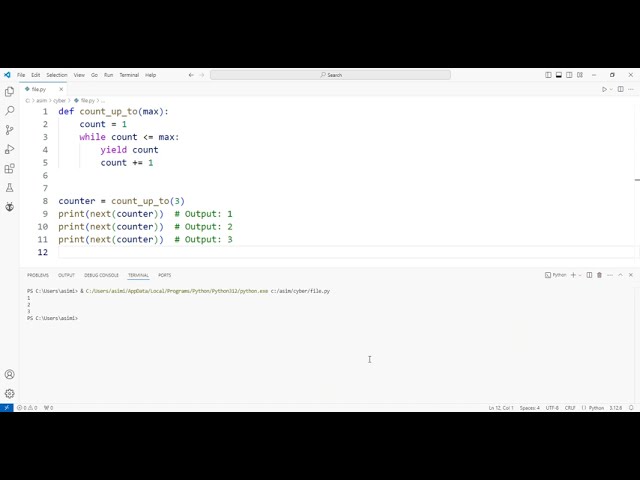Viewport: 640px width, 480px height.
Task: Open the Accounts menu in activity bar
Action: pos(9,374)
